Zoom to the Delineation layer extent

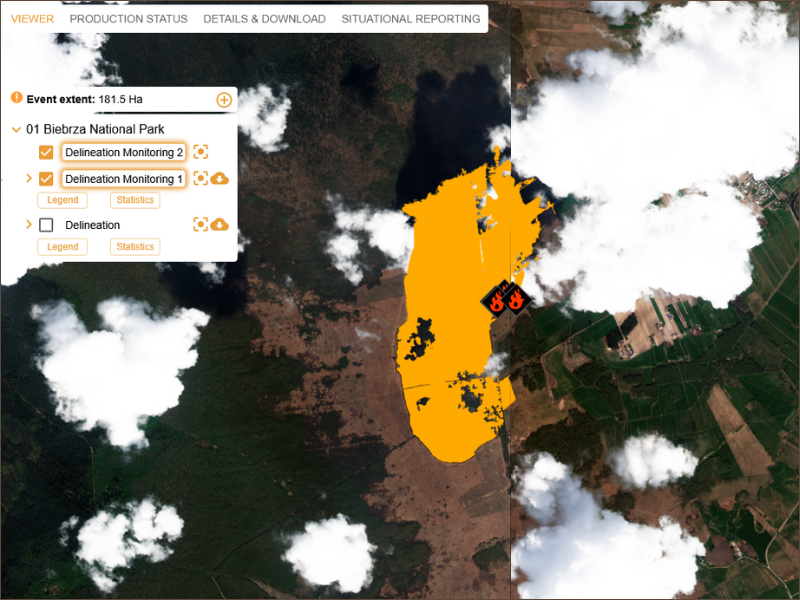tap(201, 224)
